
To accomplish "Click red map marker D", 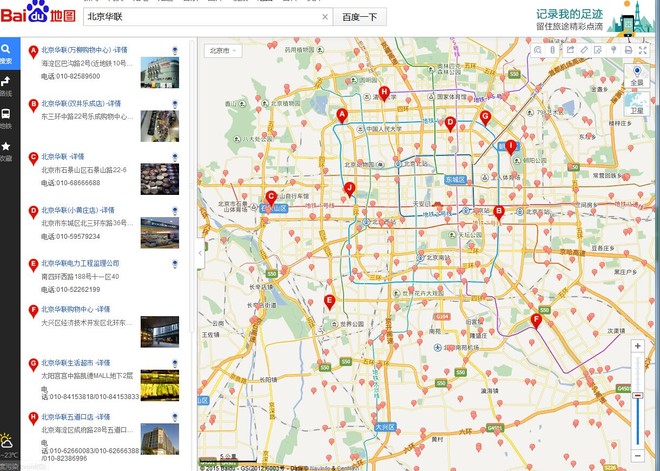I will (x=450, y=123).
